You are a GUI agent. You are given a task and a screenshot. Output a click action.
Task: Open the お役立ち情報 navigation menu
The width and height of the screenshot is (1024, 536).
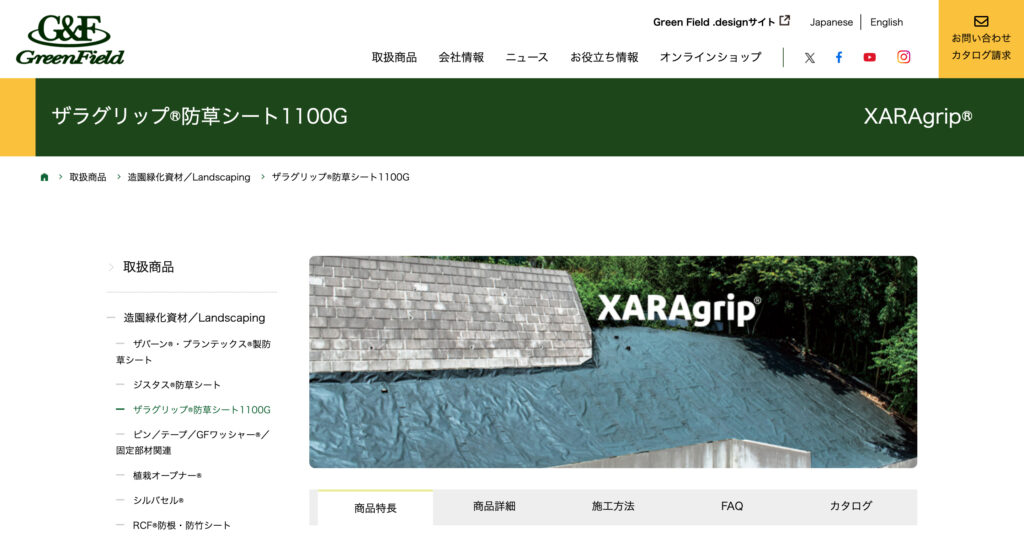click(604, 57)
